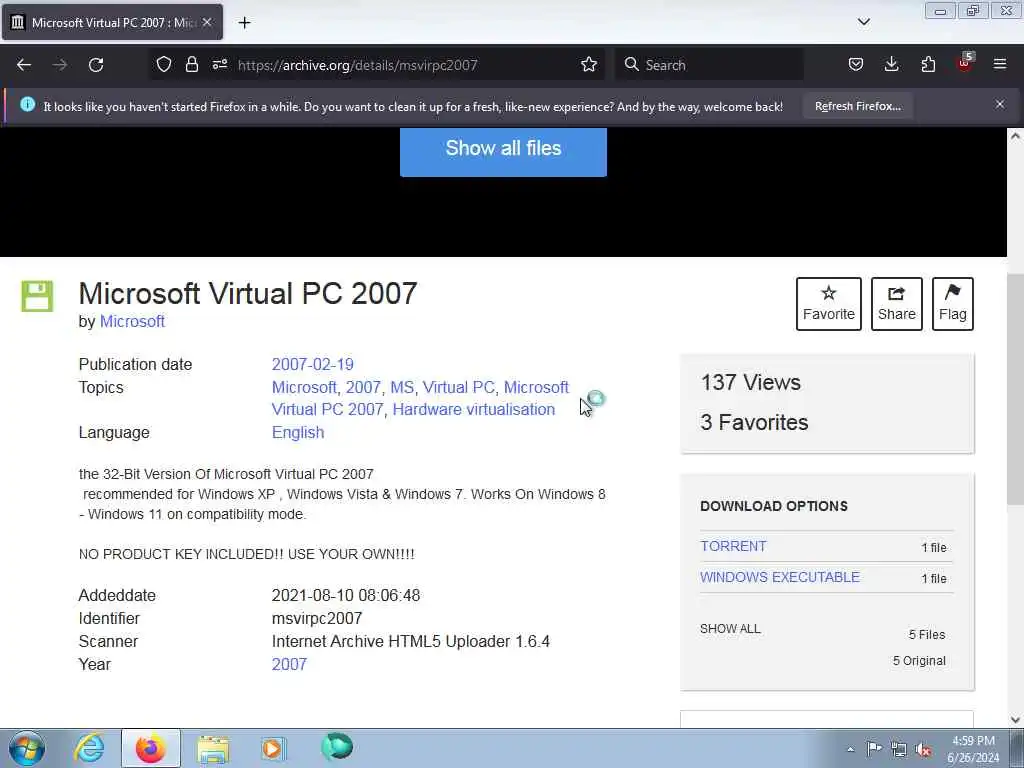Click the Refresh Firefox... button
Screen dimensions: 1024x768
(x=857, y=106)
